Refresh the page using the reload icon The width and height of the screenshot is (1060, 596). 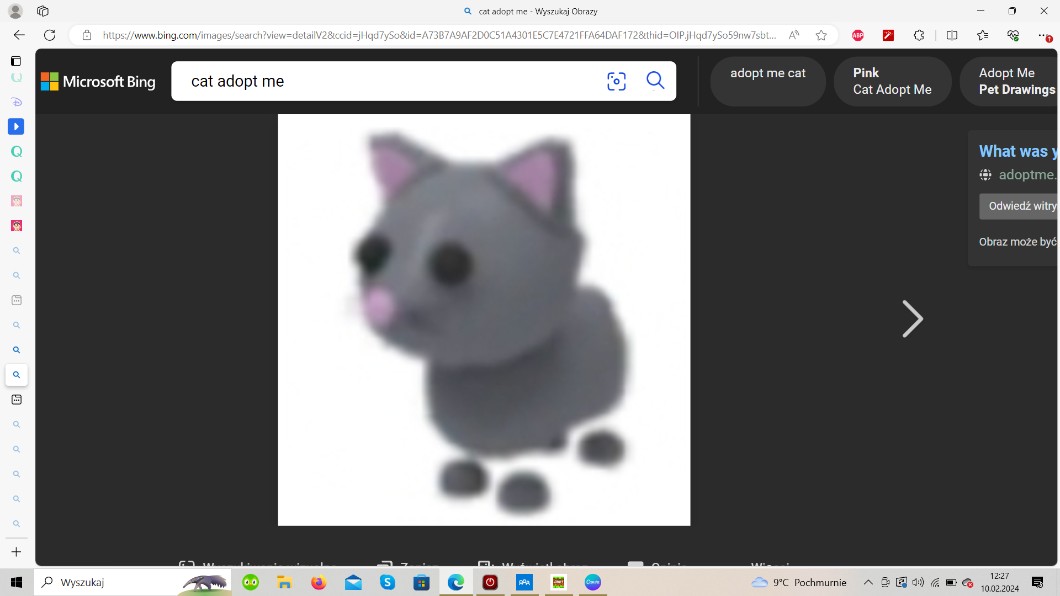(49, 35)
